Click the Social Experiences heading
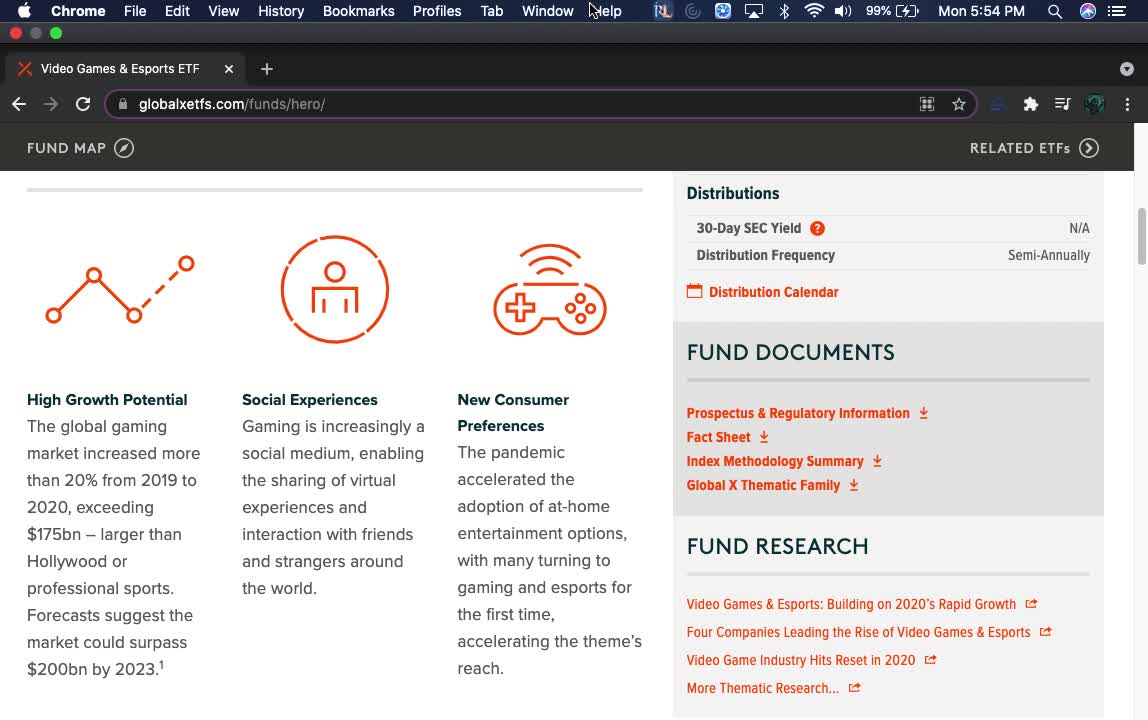Screen dimensions: 1148x720 (x=310, y=400)
